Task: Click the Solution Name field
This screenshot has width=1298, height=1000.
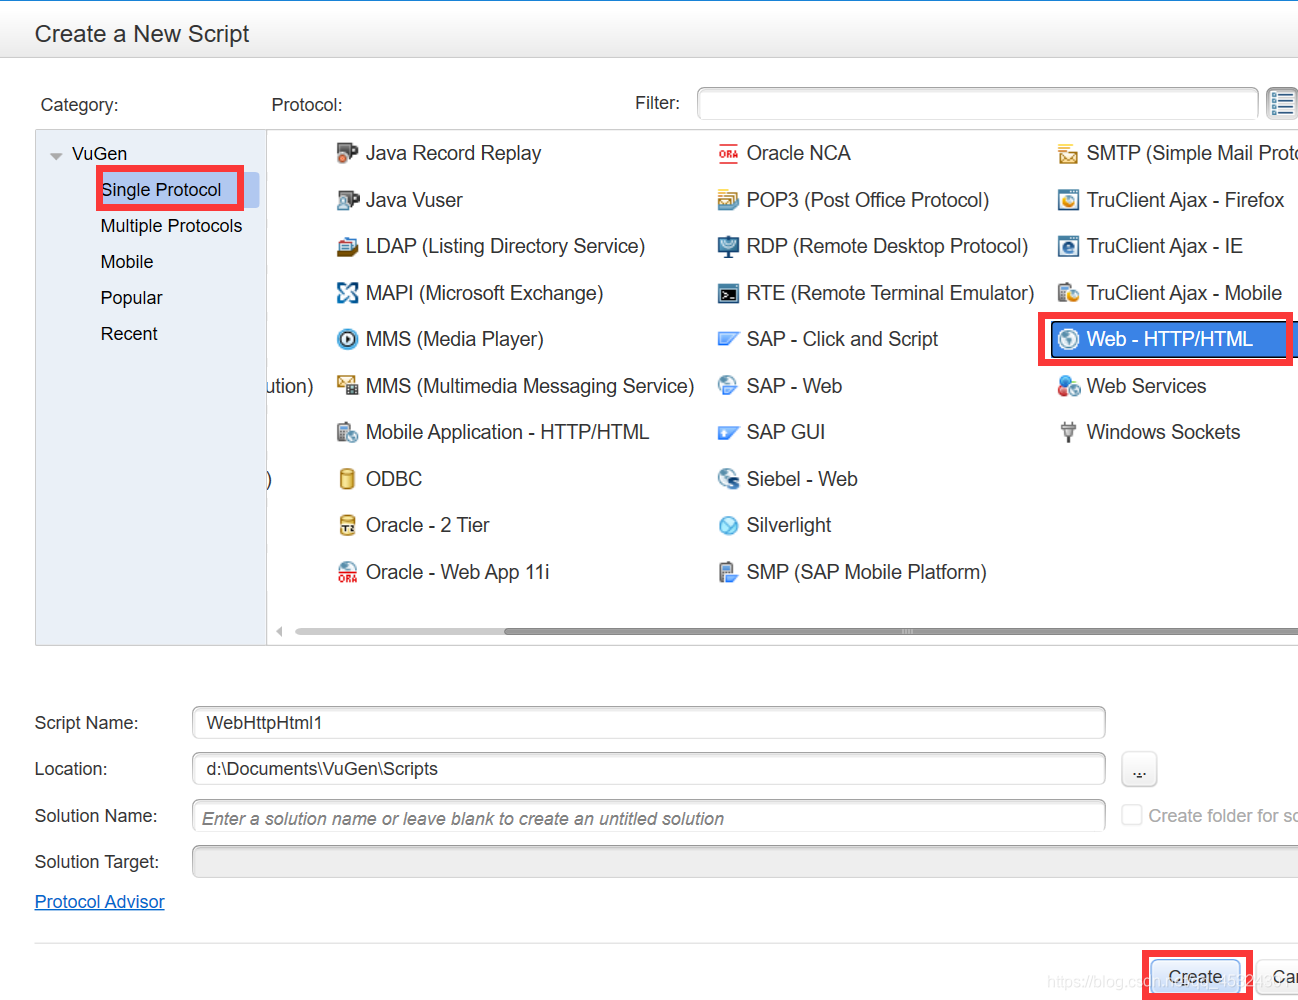Action: (648, 816)
